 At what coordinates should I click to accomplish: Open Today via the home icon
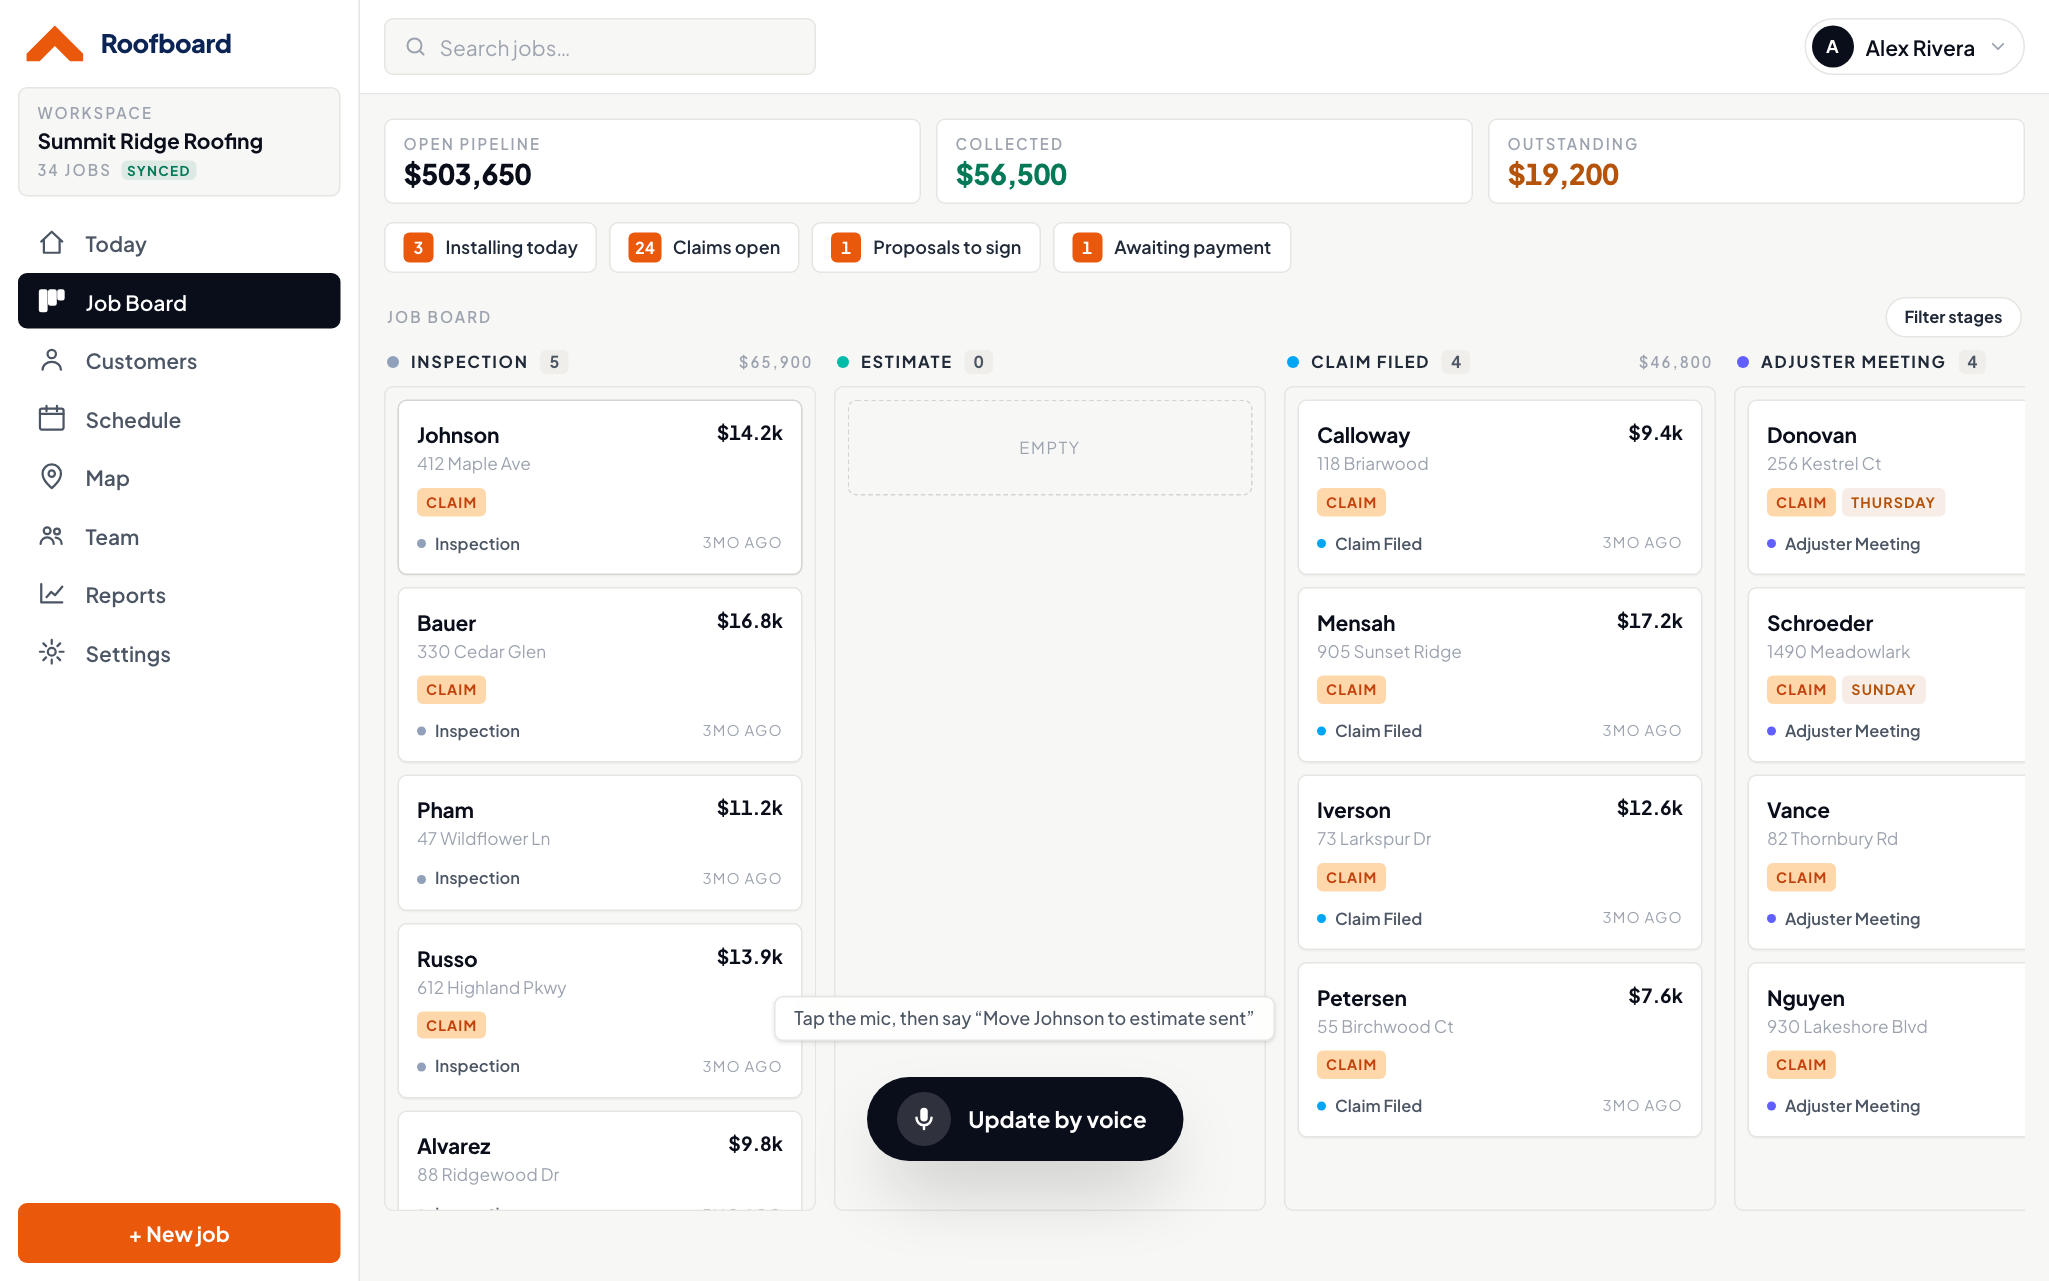[52, 243]
